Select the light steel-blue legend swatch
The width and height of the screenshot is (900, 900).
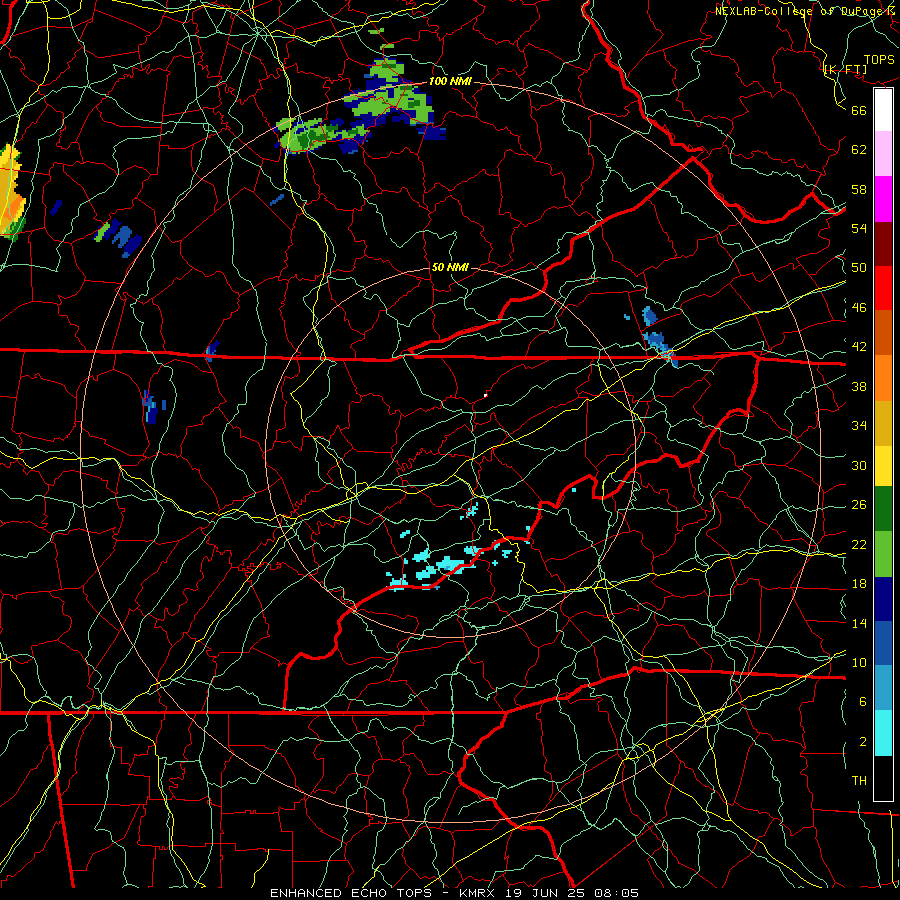pyautogui.click(x=883, y=688)
